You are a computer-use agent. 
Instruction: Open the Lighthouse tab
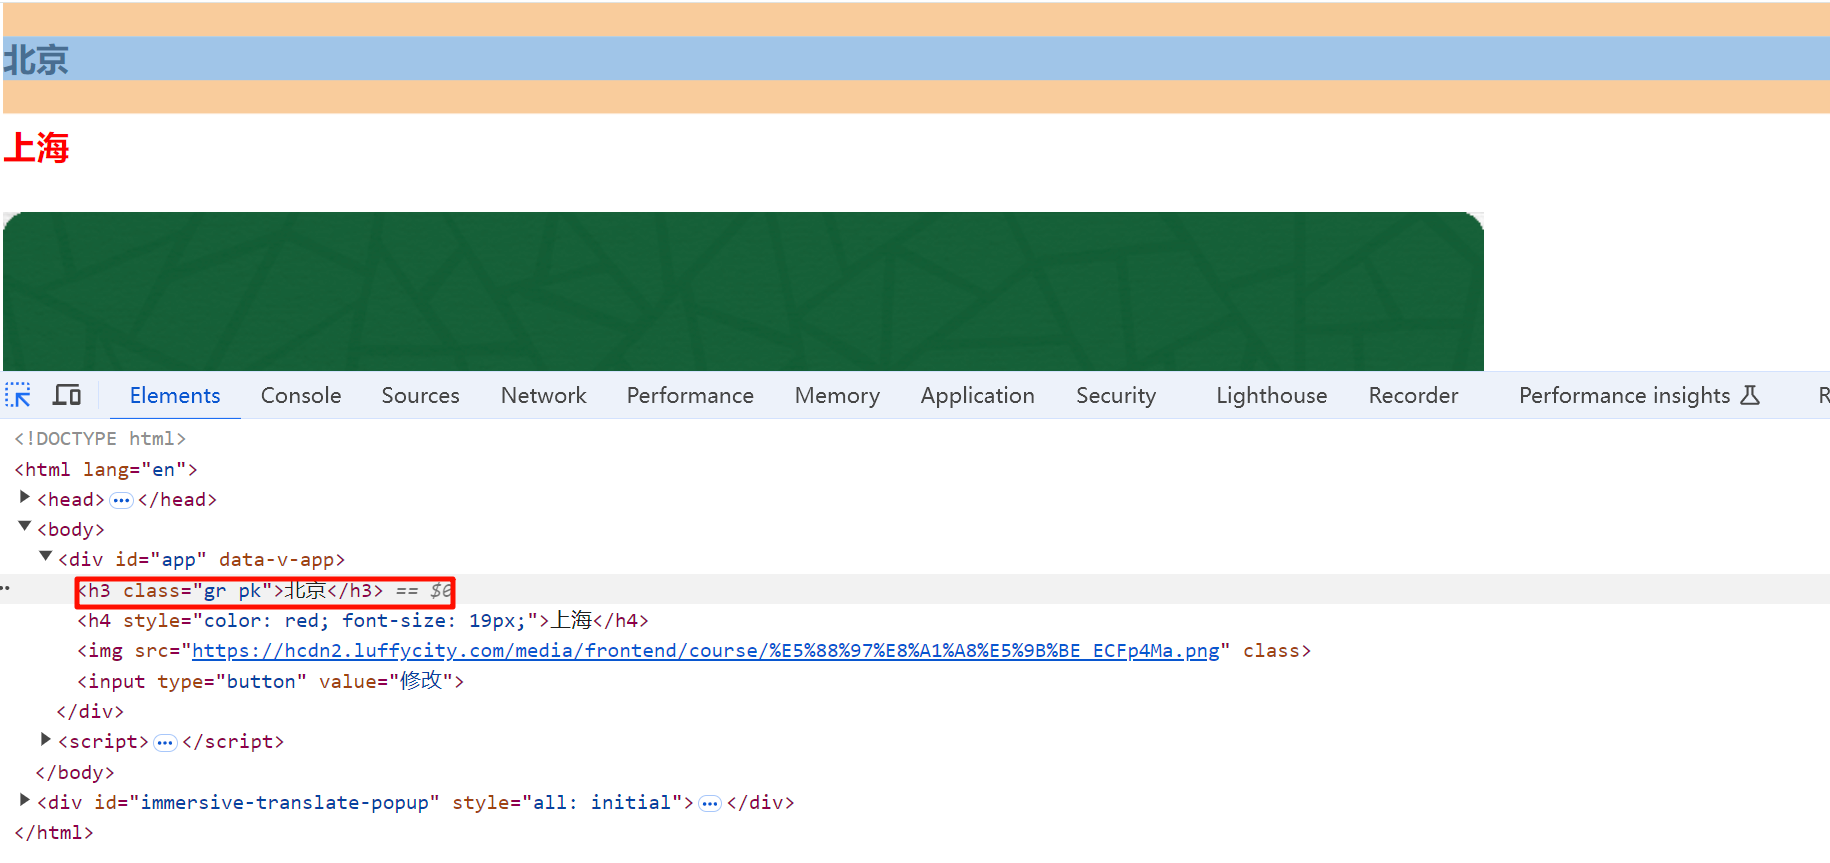point(1271,395)
